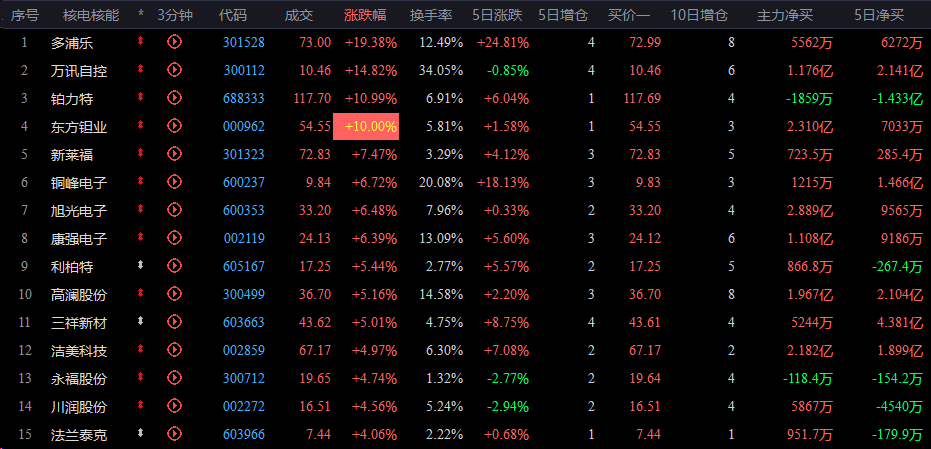Click the 34.05% turnover value
931x449 pixels.
441,70
